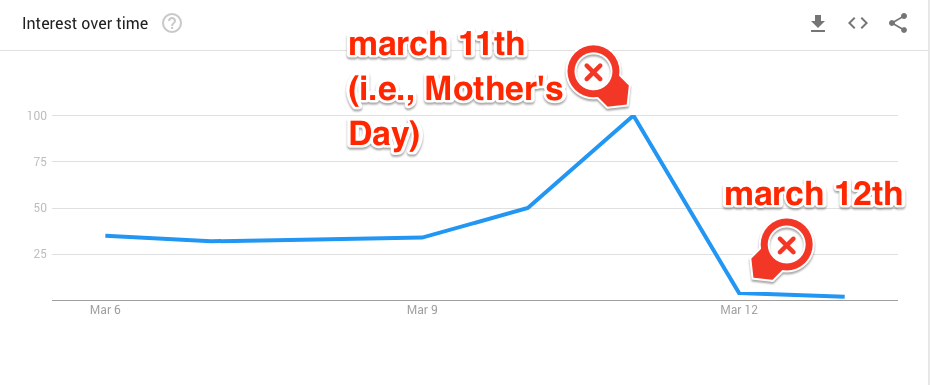Select the peak data point at 100
Screen dimensions: 930x385
pyautogui.click(x=633, y=116)
